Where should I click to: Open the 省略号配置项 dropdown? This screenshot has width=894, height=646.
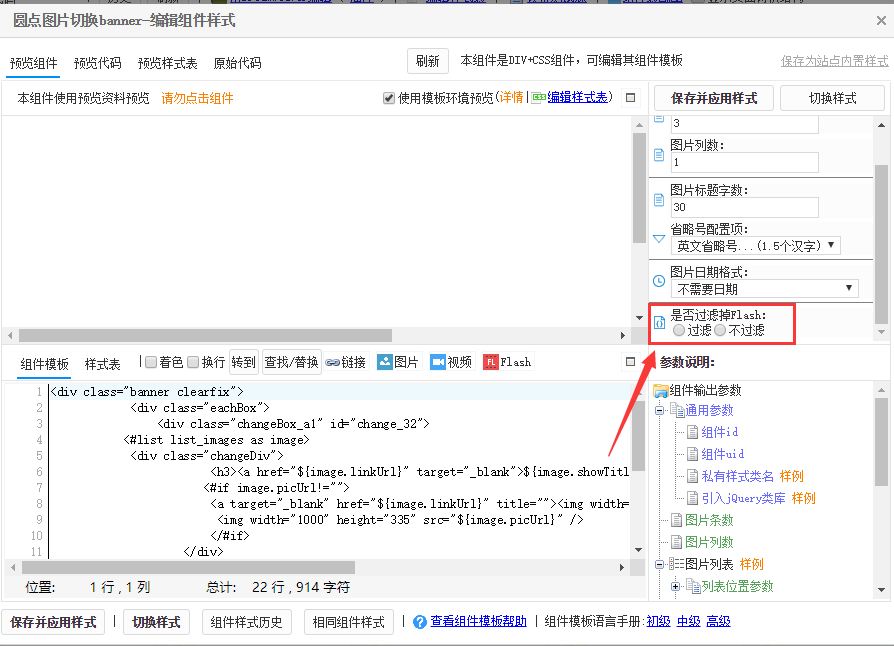coord(755,245)
